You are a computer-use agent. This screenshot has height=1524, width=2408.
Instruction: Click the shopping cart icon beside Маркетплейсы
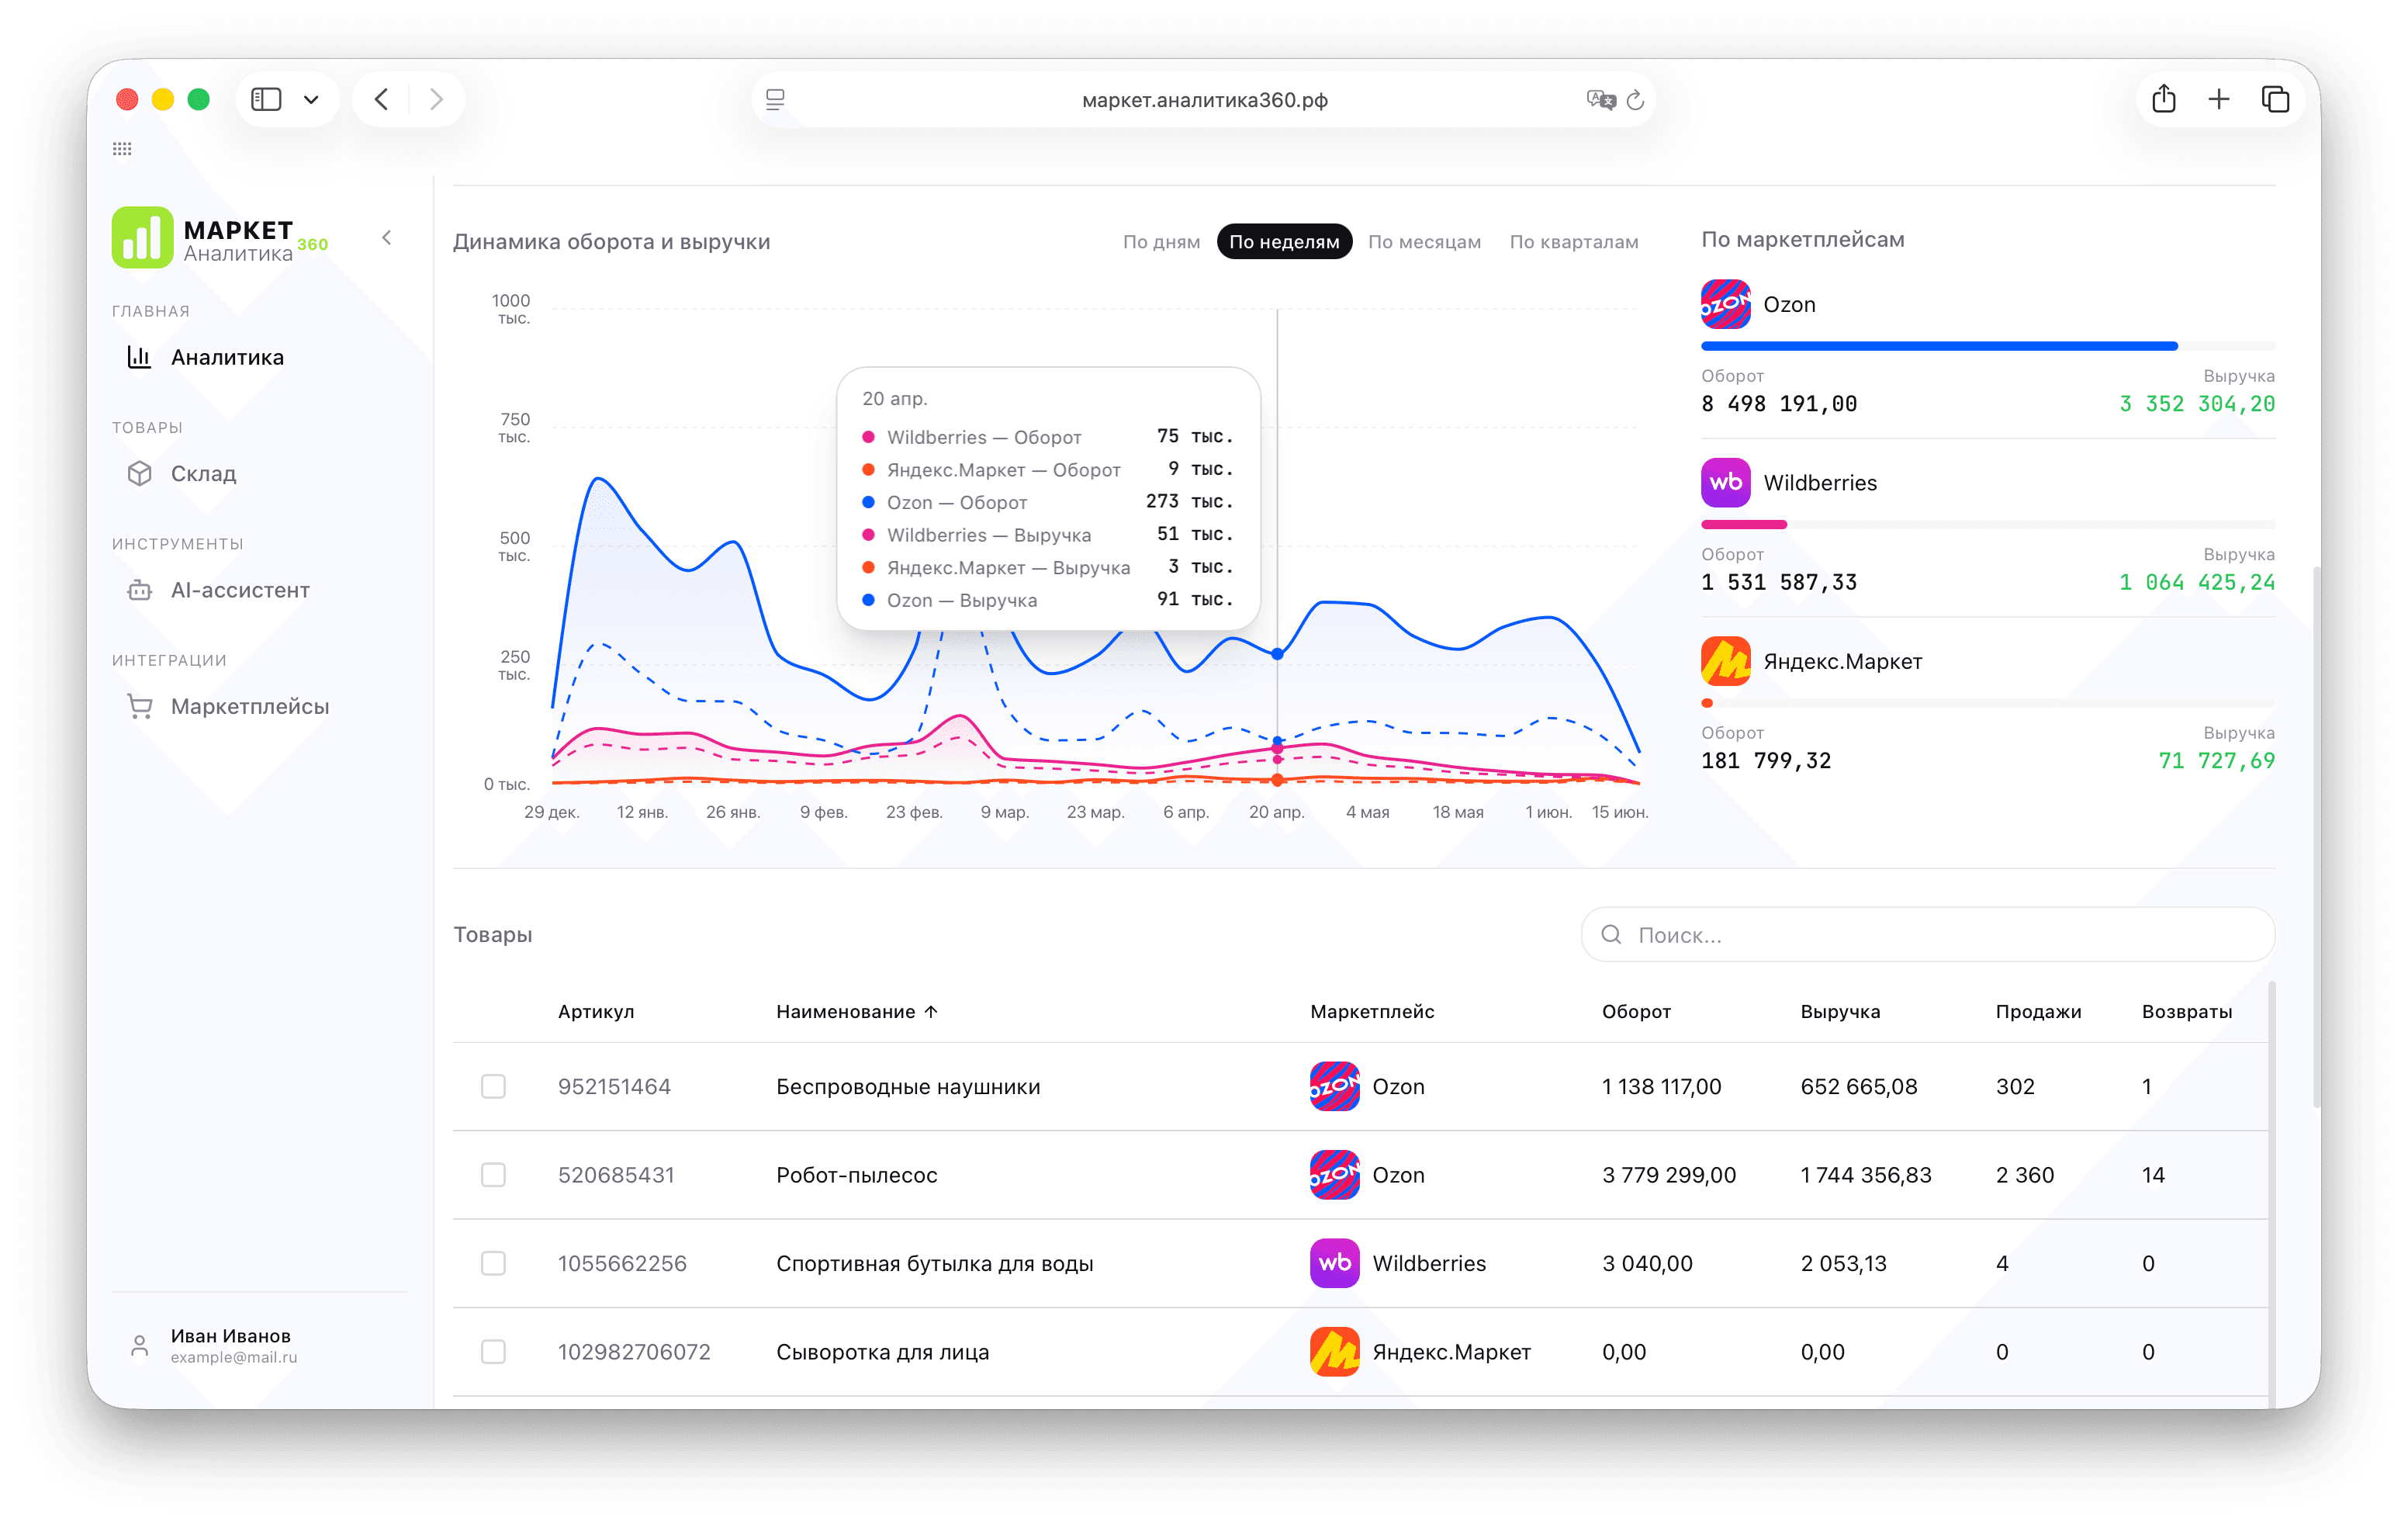click(140, 706)
